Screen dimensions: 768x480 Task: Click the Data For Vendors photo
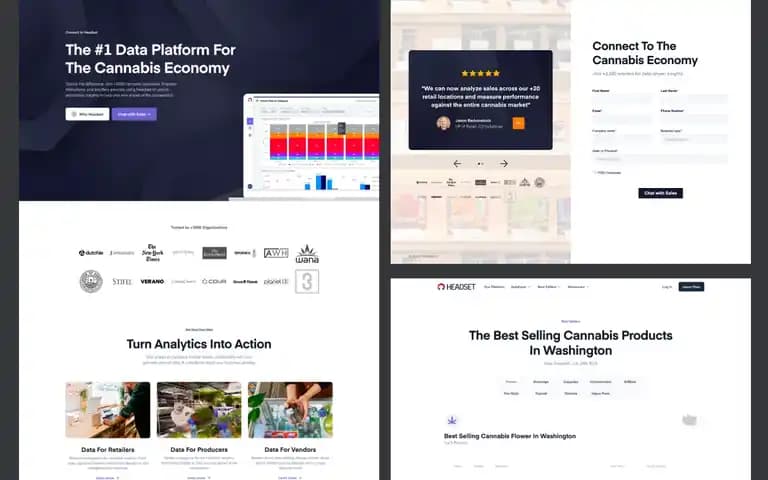(x=290, y=410)
